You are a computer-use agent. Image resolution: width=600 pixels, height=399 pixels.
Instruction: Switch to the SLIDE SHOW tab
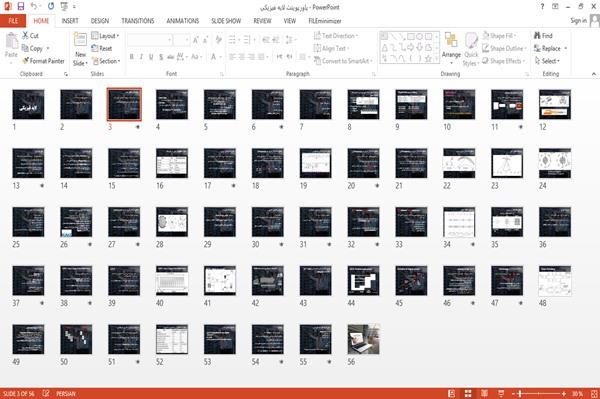coord(226,21)
